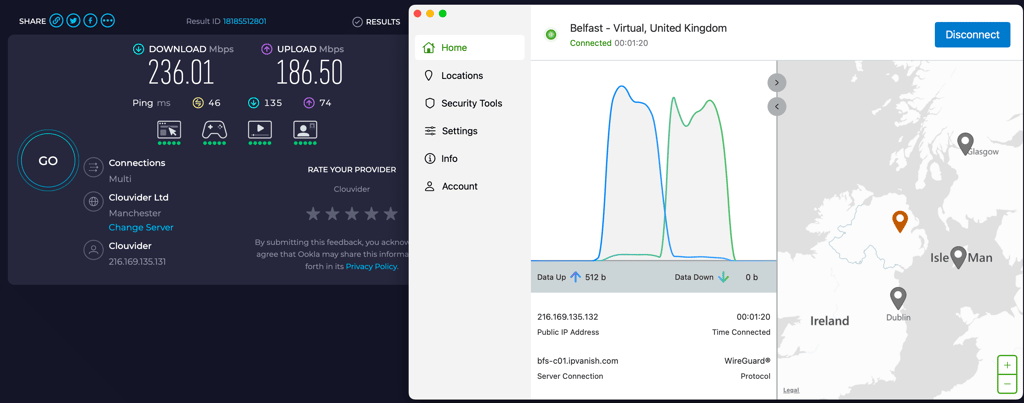This screenshot has width=1024, height=403.
Task: Share Speedtest result on Facebook
Action: (x=91, y=21)
